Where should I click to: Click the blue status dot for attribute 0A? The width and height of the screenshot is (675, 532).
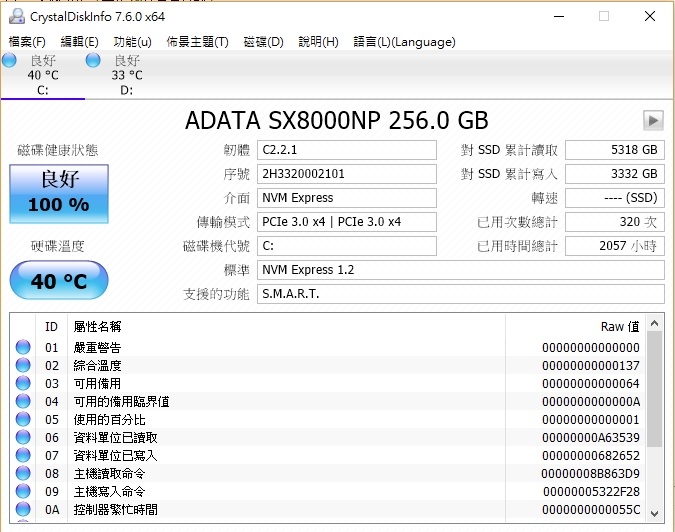point(23,509)
